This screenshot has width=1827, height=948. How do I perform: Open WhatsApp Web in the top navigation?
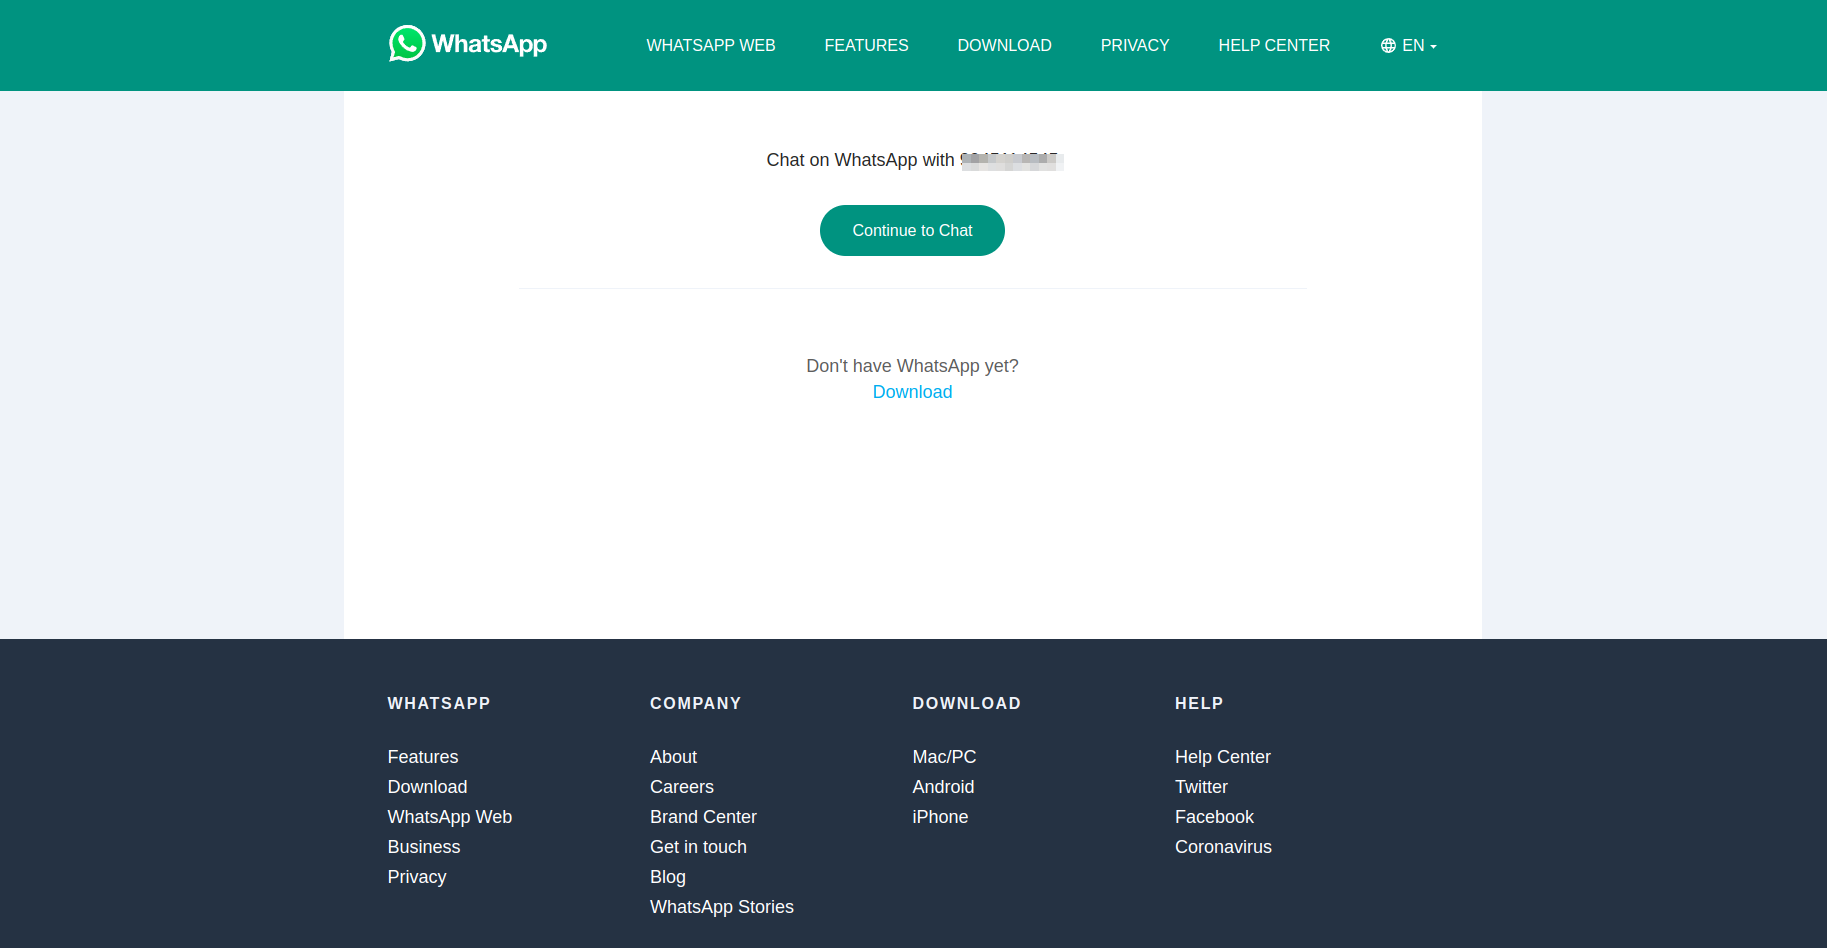point(711,46)
